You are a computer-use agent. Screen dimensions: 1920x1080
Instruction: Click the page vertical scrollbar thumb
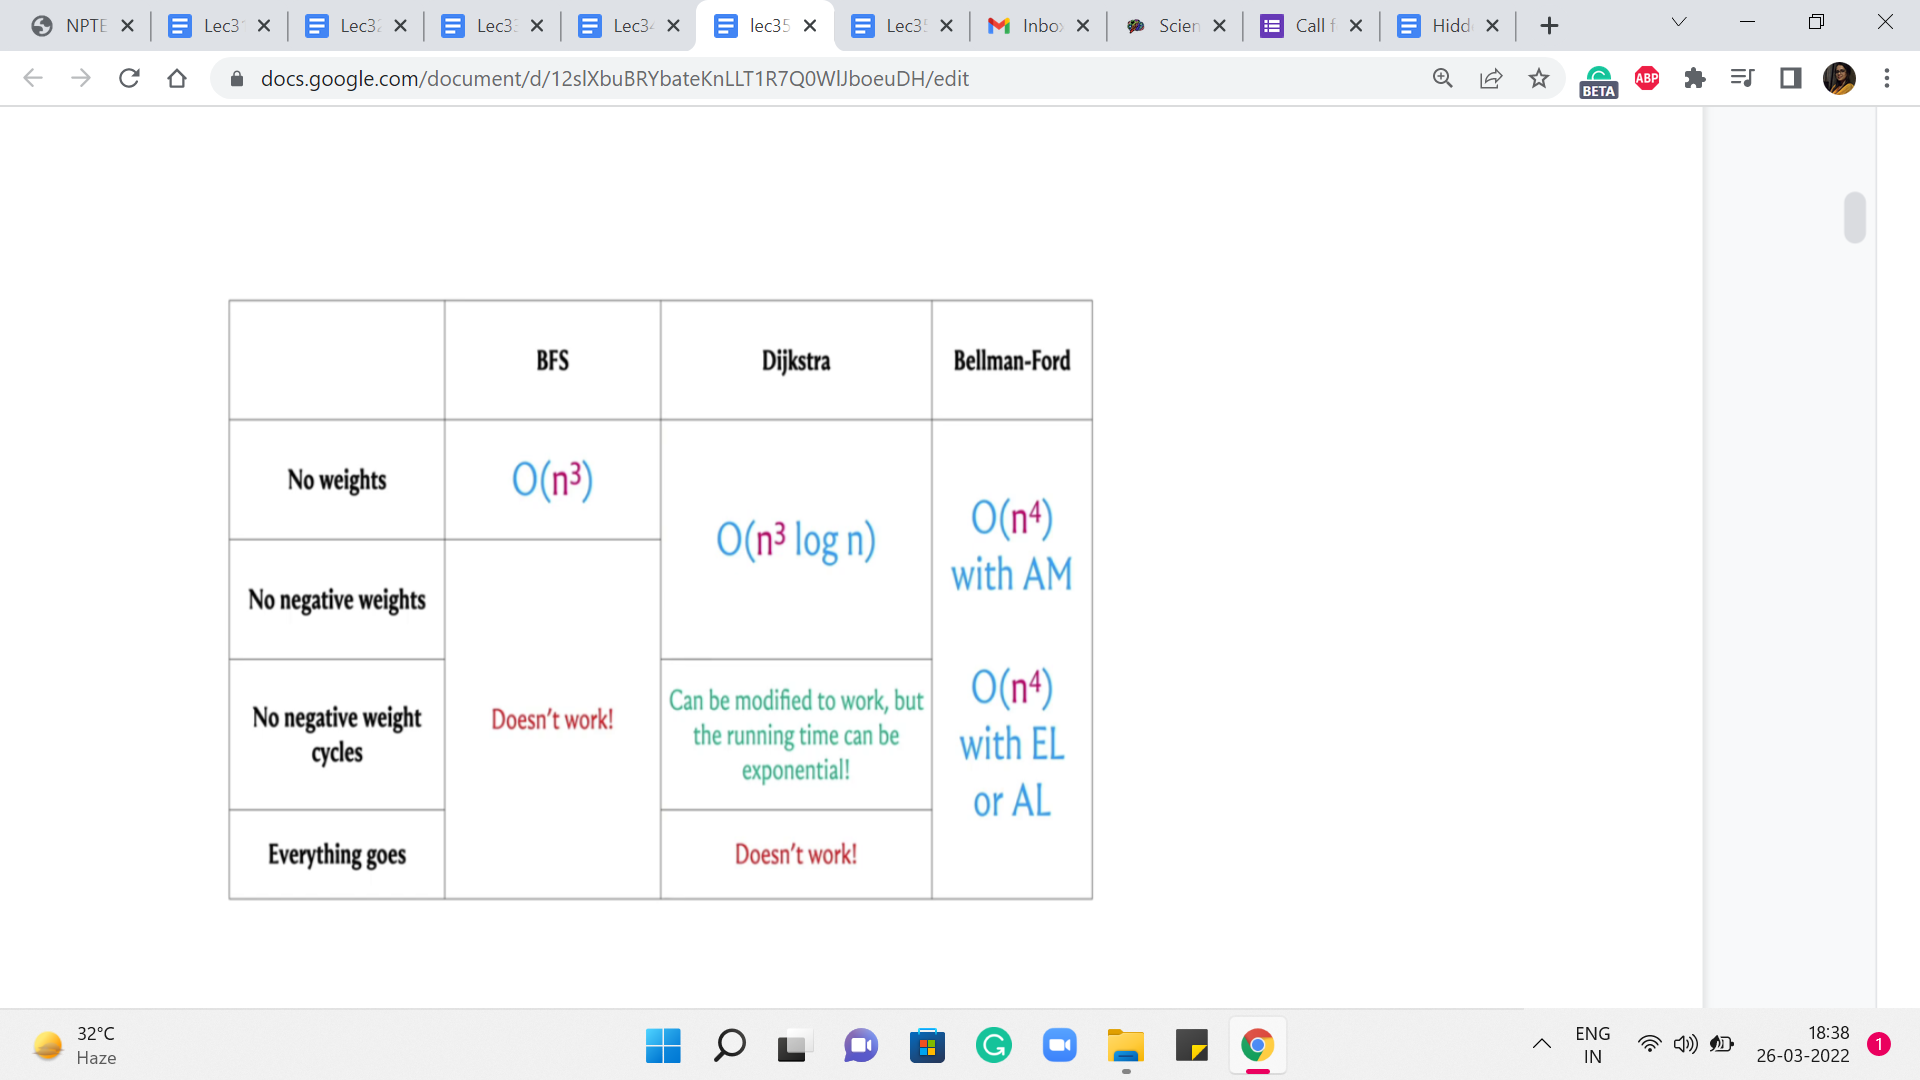point(1855,217)
